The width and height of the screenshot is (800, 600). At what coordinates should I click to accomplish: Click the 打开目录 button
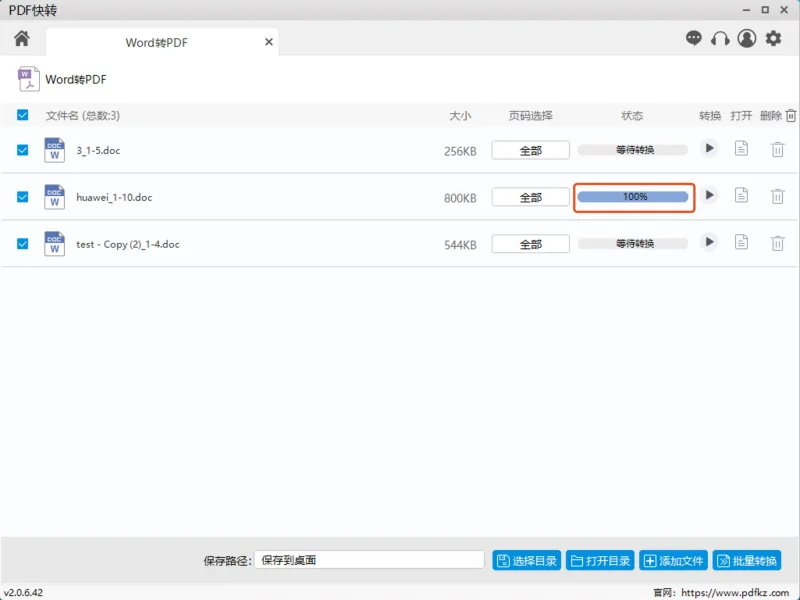click(x=600, y=561)
